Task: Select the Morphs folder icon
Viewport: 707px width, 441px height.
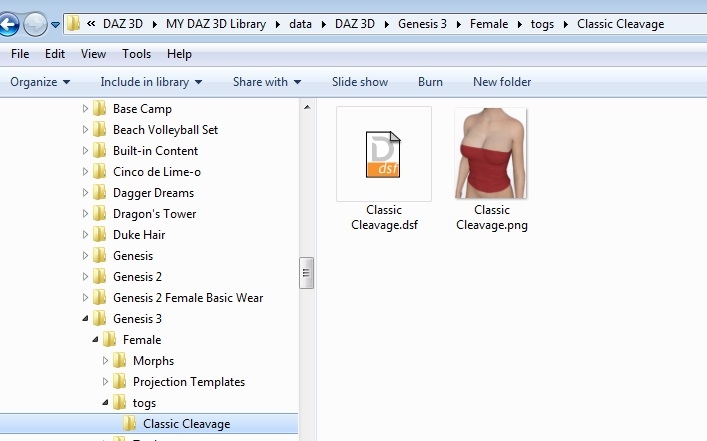Action: pyautogui.click(x=119, y=361)
